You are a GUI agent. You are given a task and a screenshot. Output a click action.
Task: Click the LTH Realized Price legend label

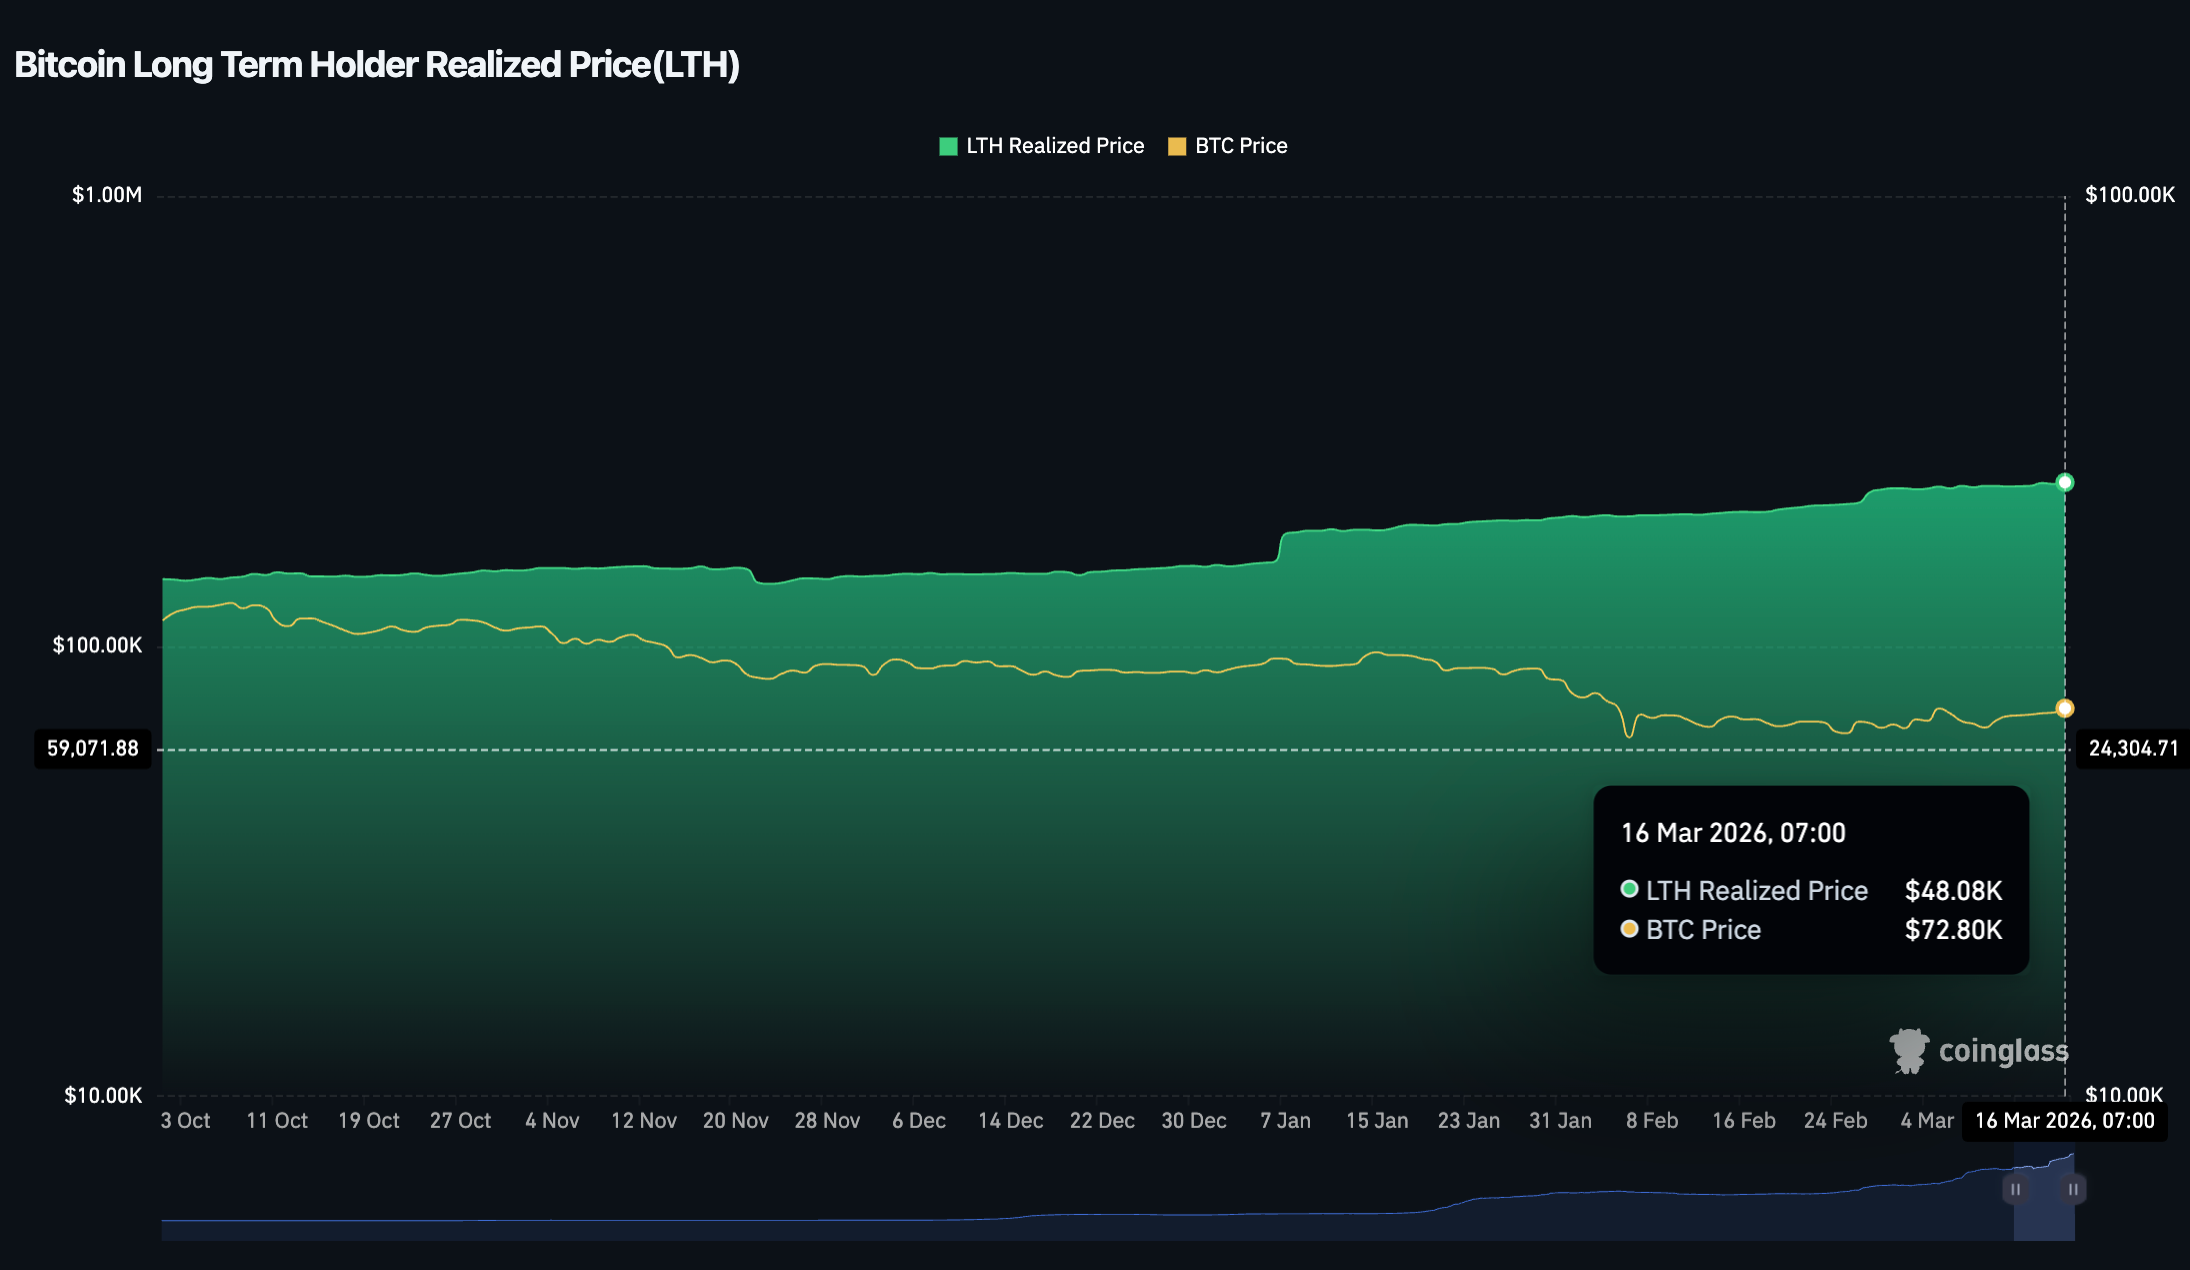point(1054,146)
